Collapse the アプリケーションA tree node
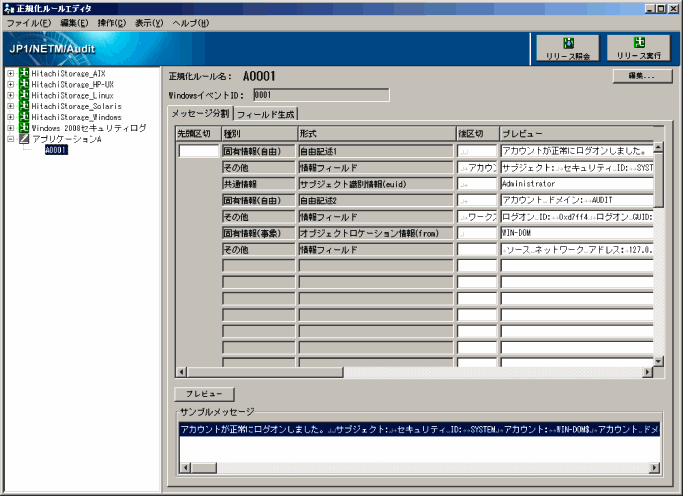Image resolution: width=683 pixels, height=496 pixels. (10, 139)
